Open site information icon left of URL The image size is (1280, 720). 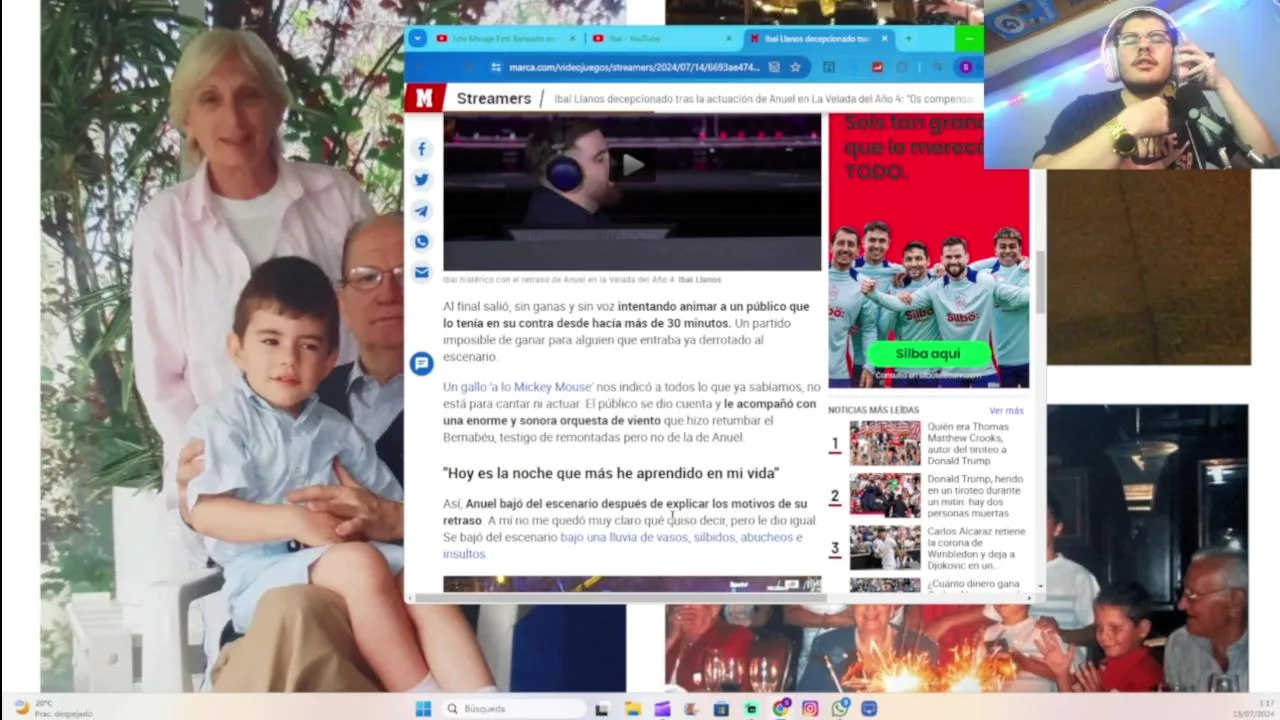tap(495, 67)
